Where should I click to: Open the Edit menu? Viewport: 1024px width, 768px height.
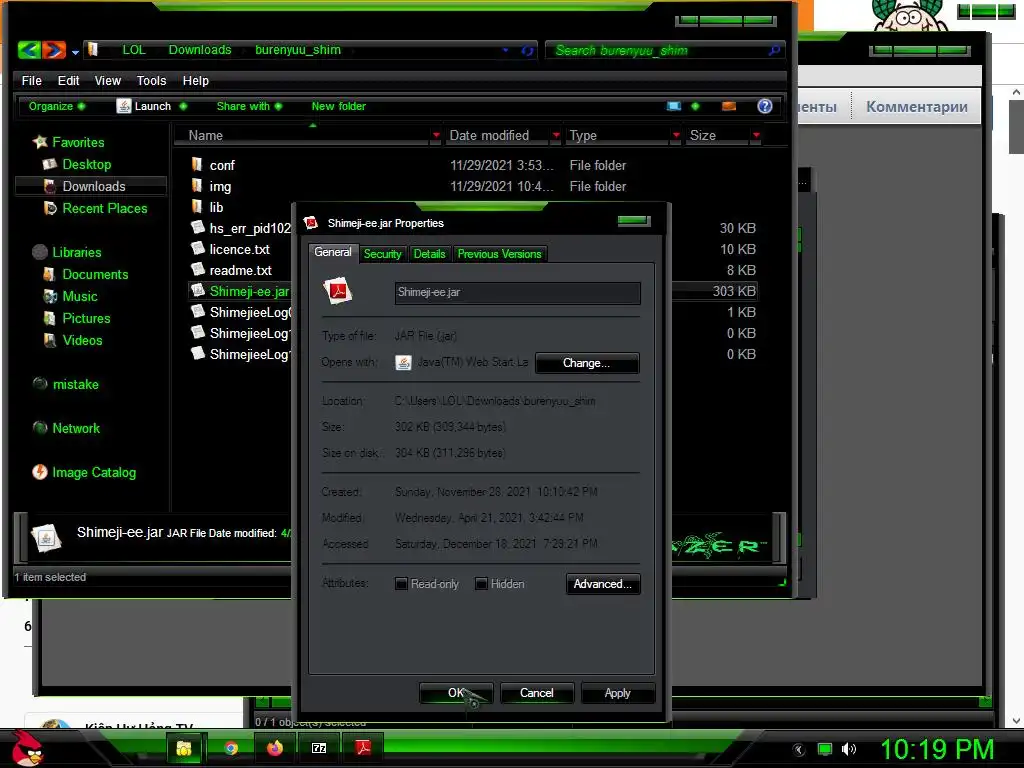[68, 80]
